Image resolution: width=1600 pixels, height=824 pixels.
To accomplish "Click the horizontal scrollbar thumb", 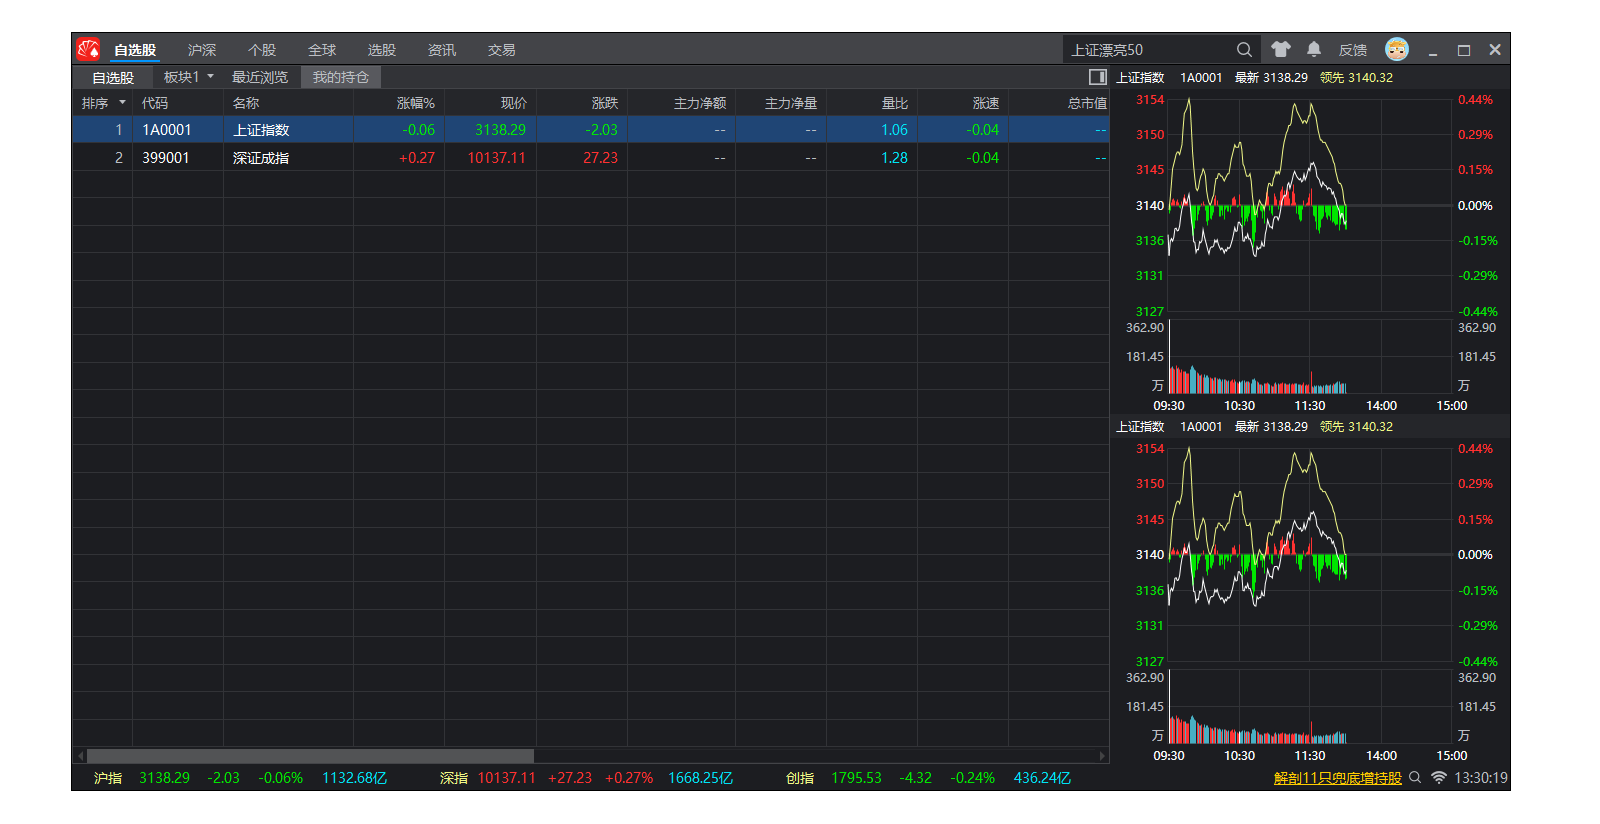I will point(310,756).
